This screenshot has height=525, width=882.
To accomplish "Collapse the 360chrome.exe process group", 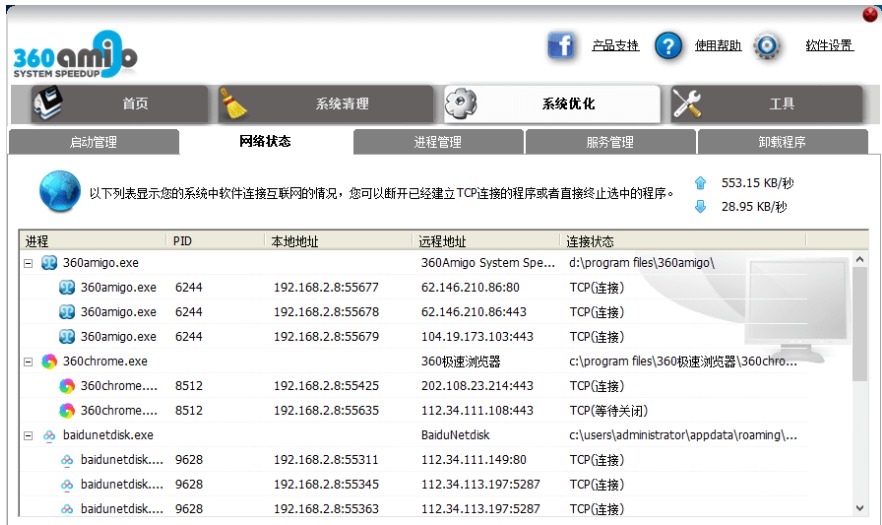I will point(28,362).
